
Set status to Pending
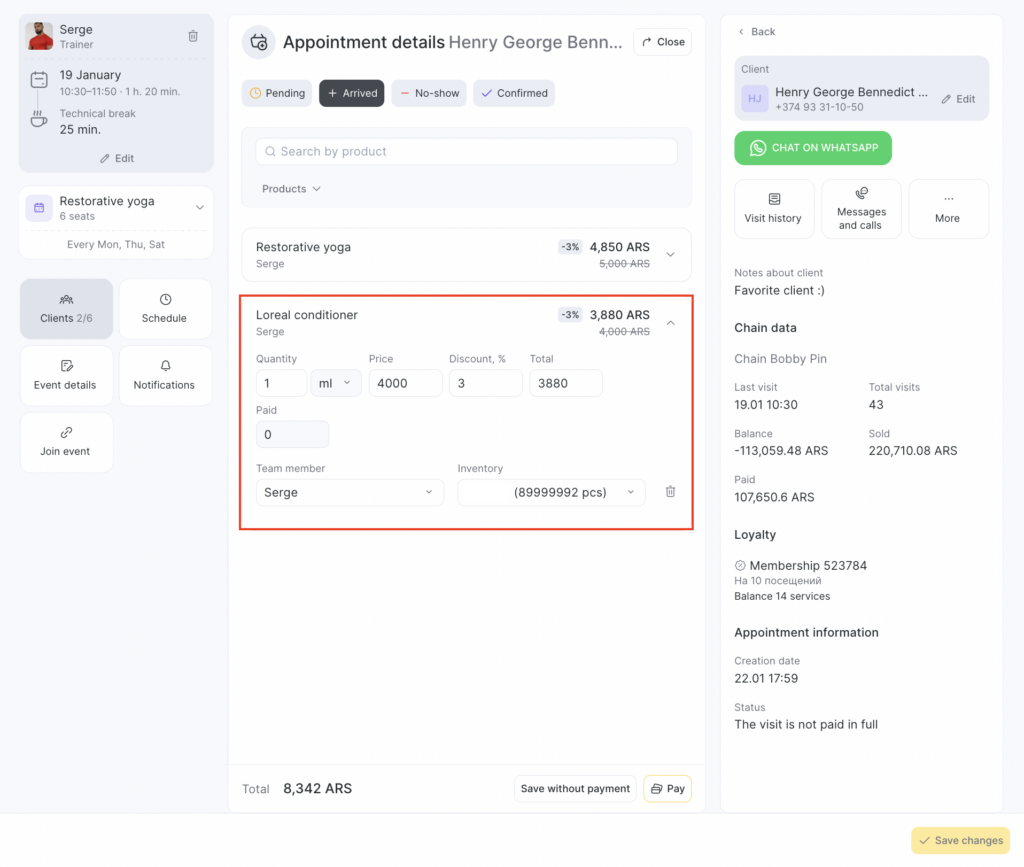[277, 93]
